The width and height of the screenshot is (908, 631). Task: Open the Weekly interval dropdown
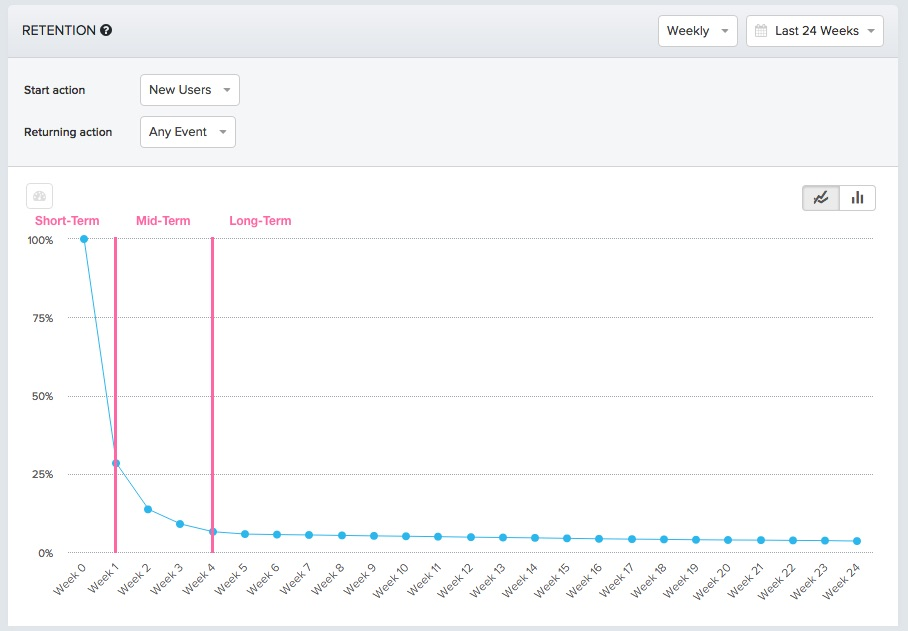click(697, 30)
